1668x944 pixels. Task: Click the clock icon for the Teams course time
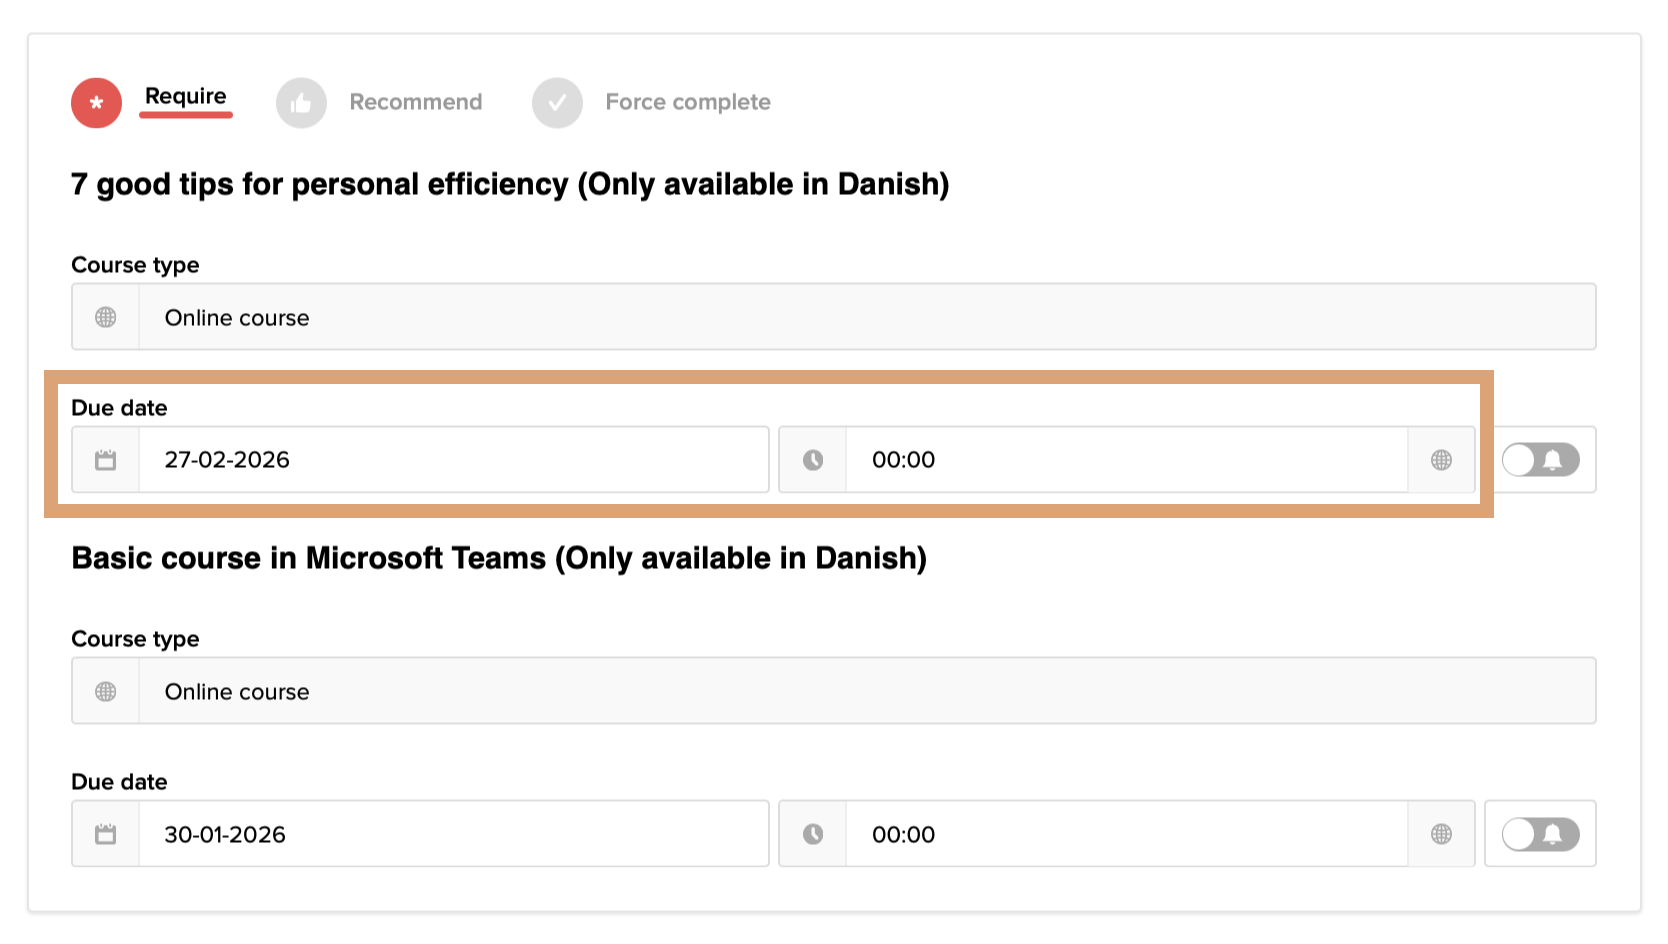(x=812, y=834)
